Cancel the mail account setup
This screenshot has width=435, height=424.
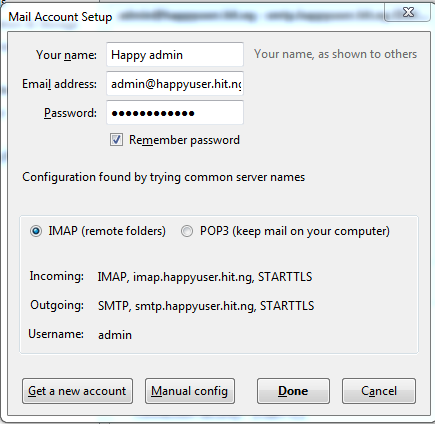379,391
